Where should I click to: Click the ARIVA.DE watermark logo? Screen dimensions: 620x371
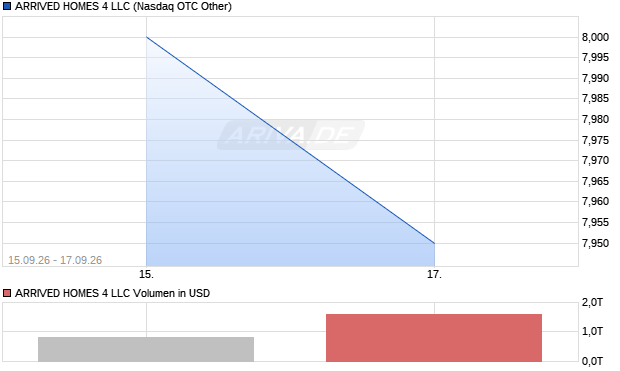[x=291, y=135]
